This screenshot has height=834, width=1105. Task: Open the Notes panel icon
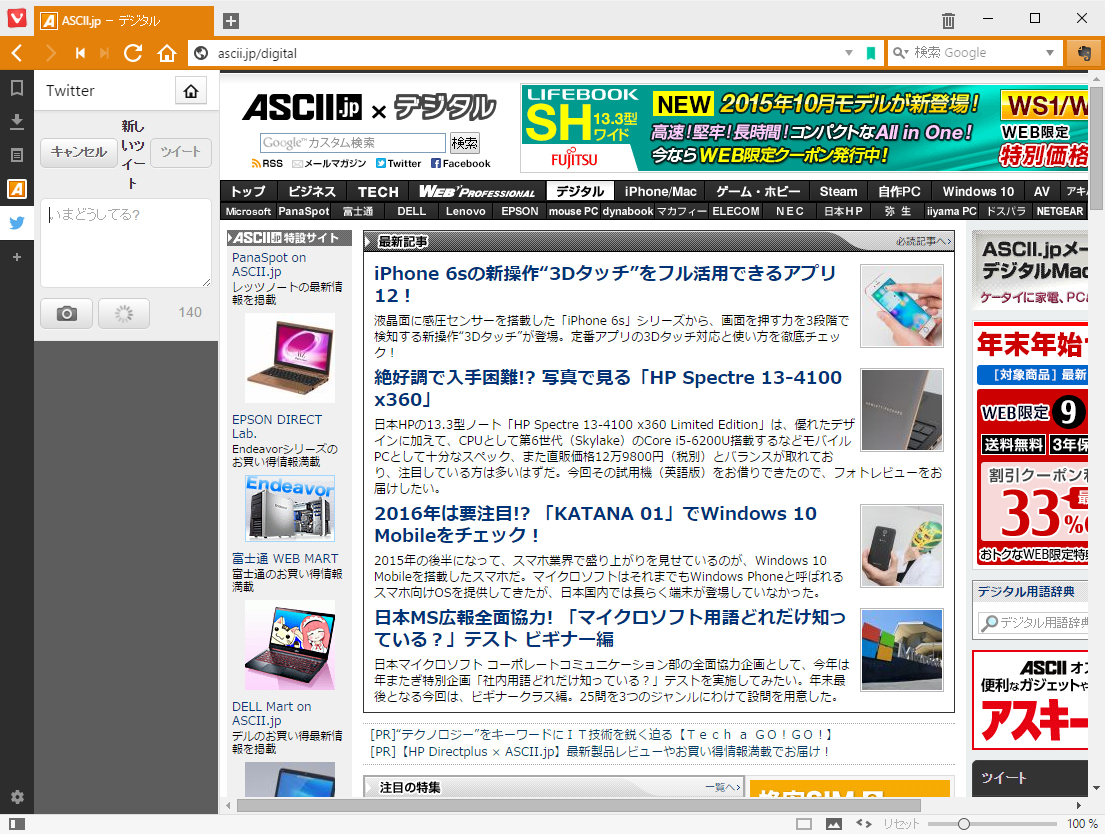17,155
